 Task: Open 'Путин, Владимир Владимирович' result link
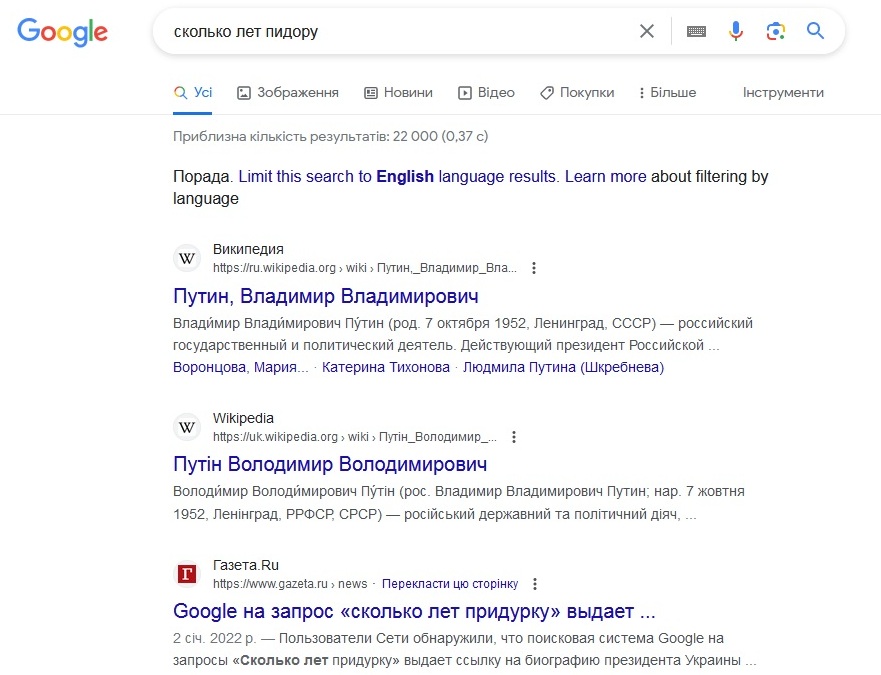tap(326, 296)
